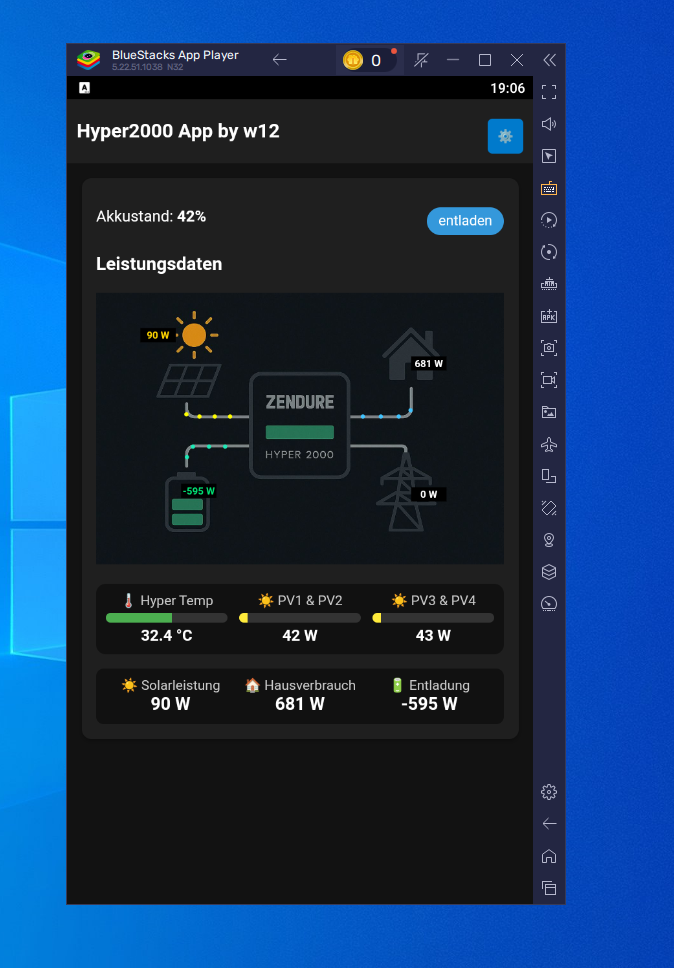Click the Leistungsdaten heading
Screen dimensions: 674x968
(159, 264)
